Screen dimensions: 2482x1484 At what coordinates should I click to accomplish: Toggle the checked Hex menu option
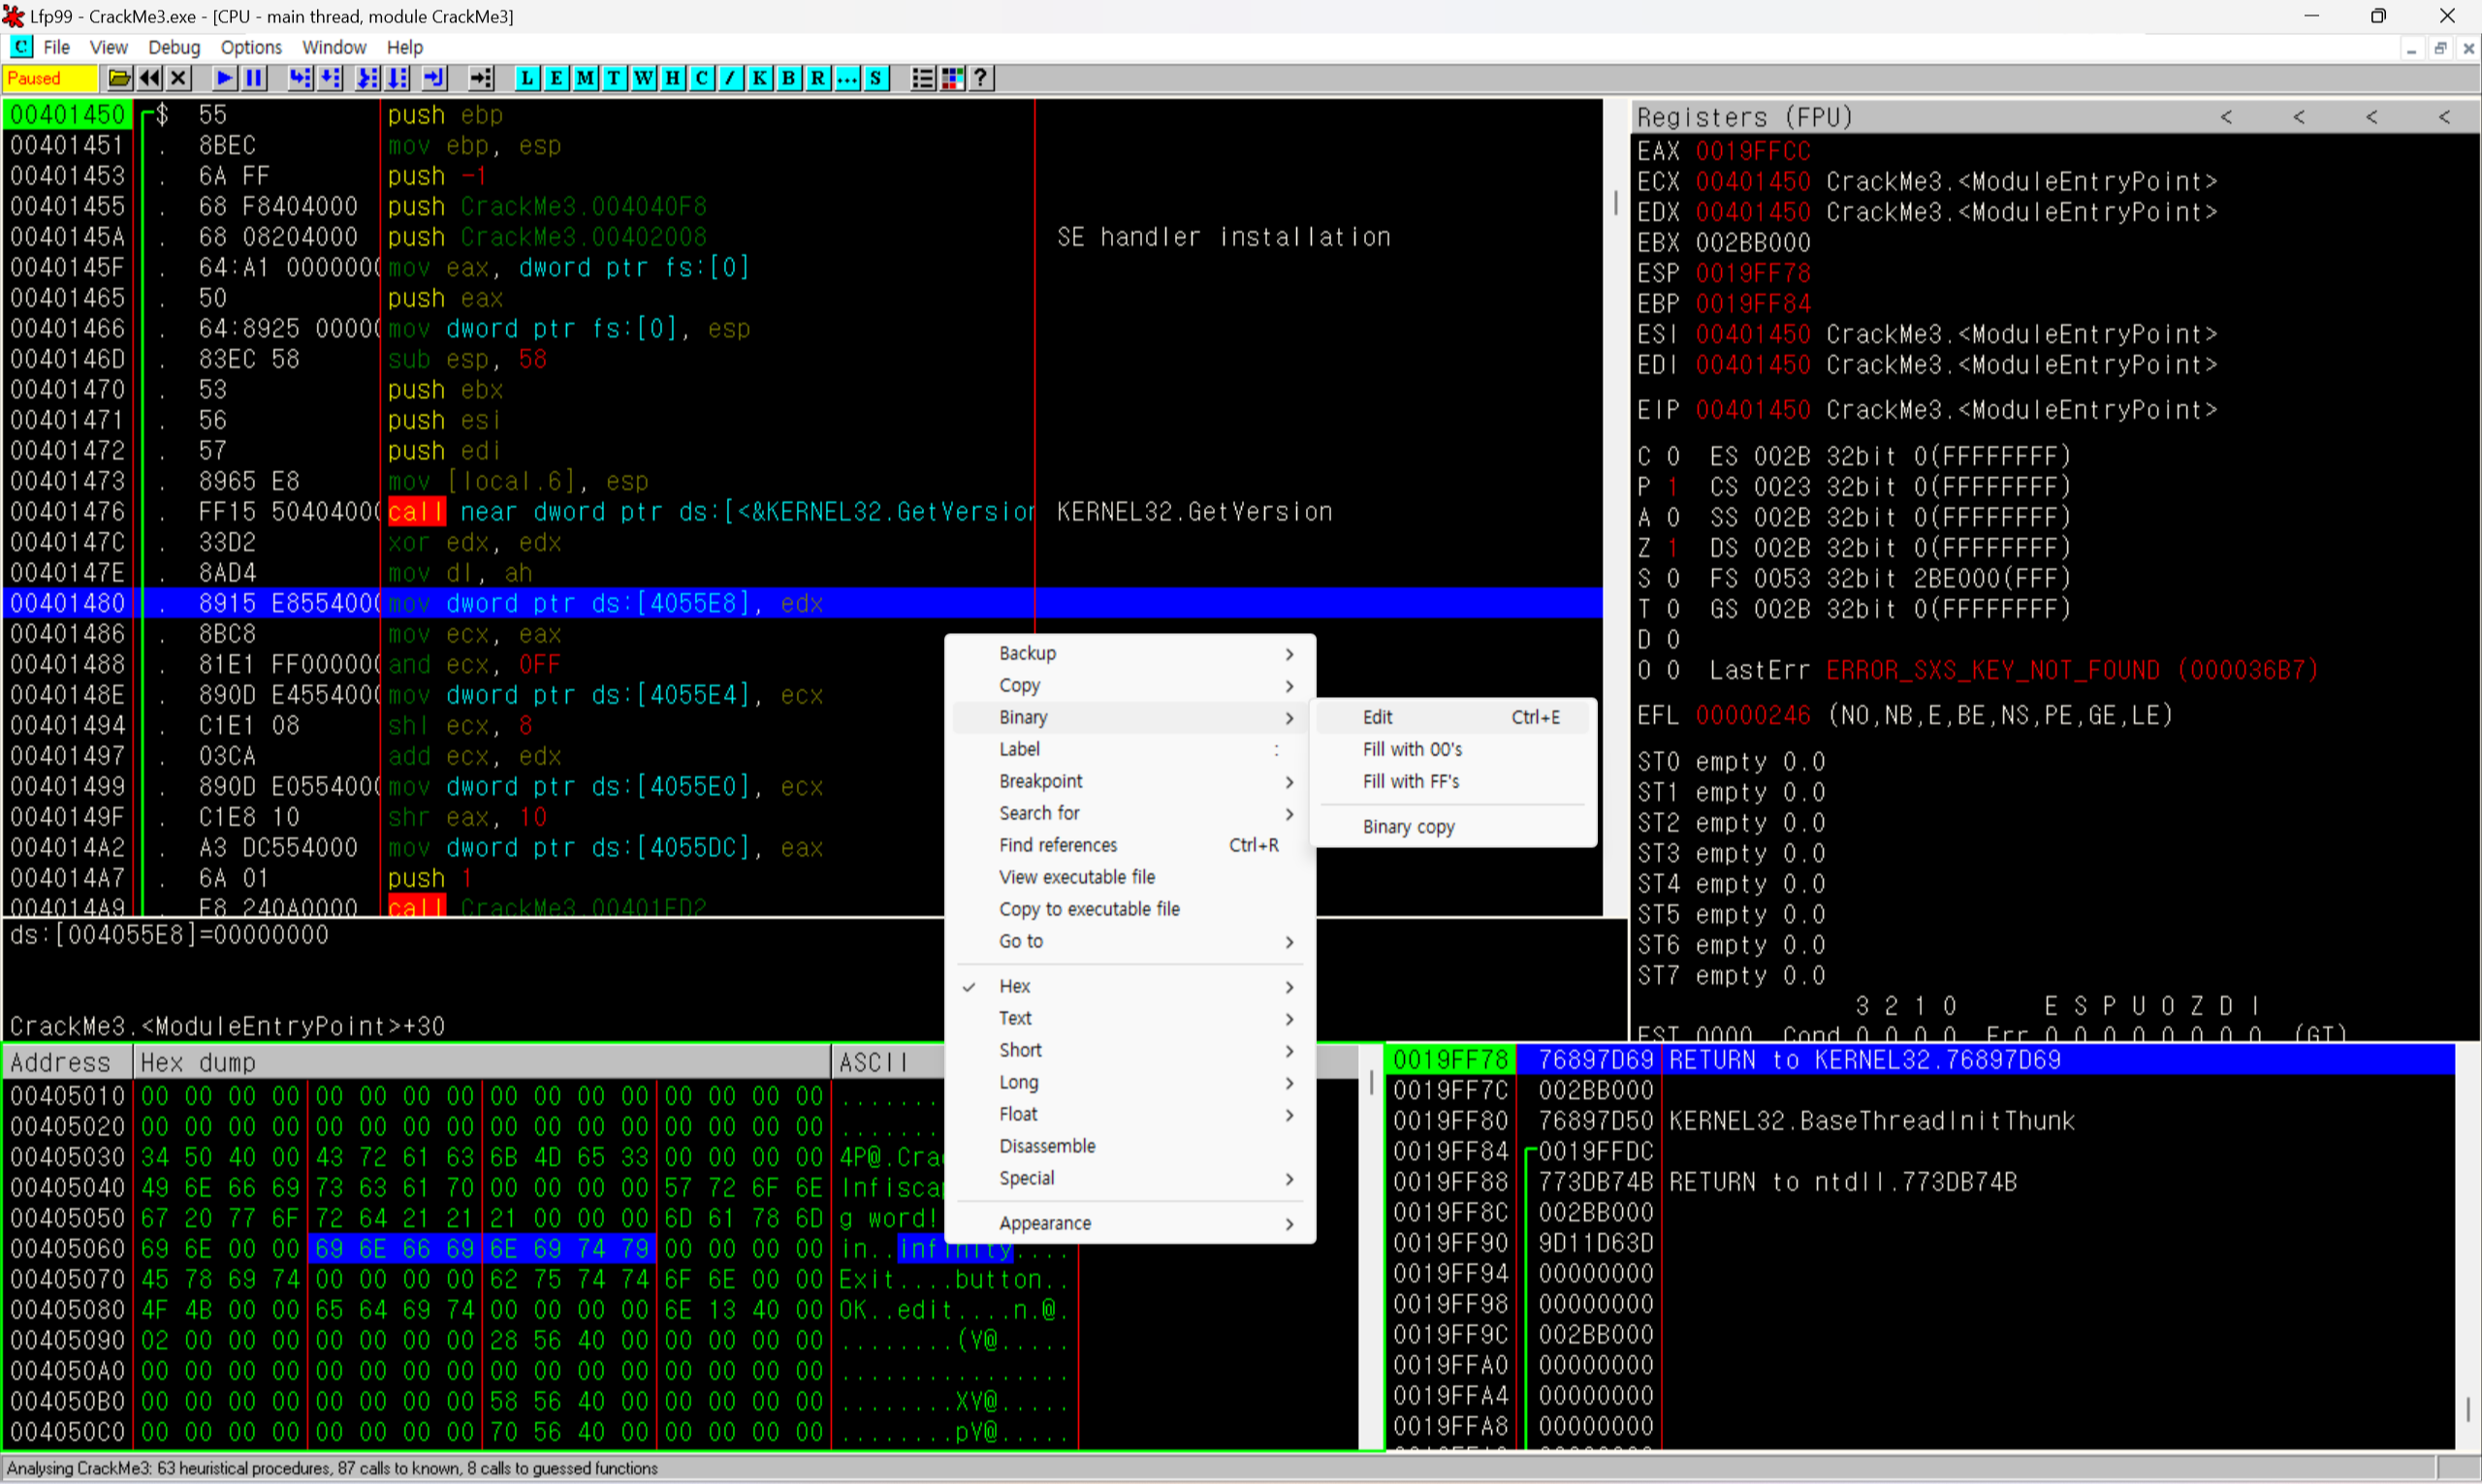point(1014,986)
